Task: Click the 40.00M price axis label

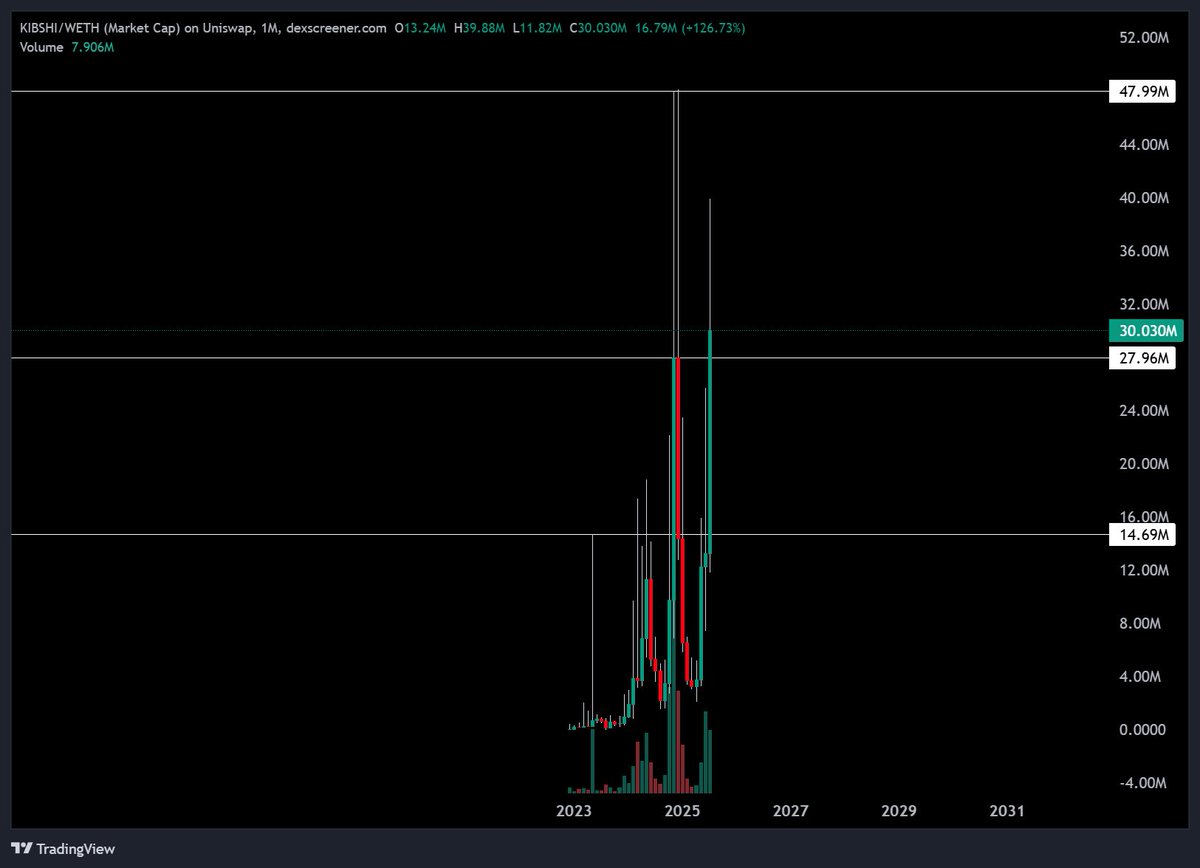Action: coord(1144,198)
